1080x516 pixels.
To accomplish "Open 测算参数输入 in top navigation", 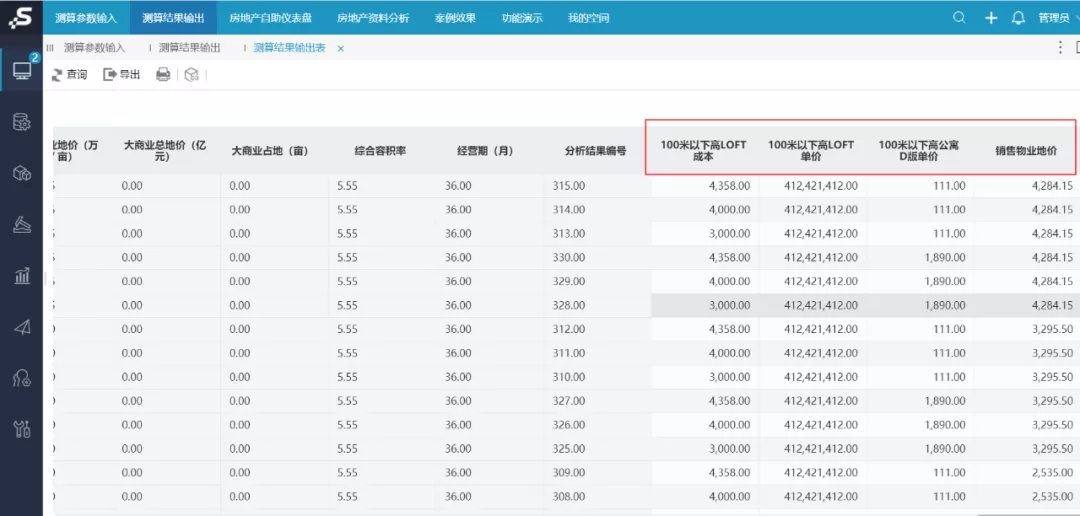I will [x=86, y=18].
